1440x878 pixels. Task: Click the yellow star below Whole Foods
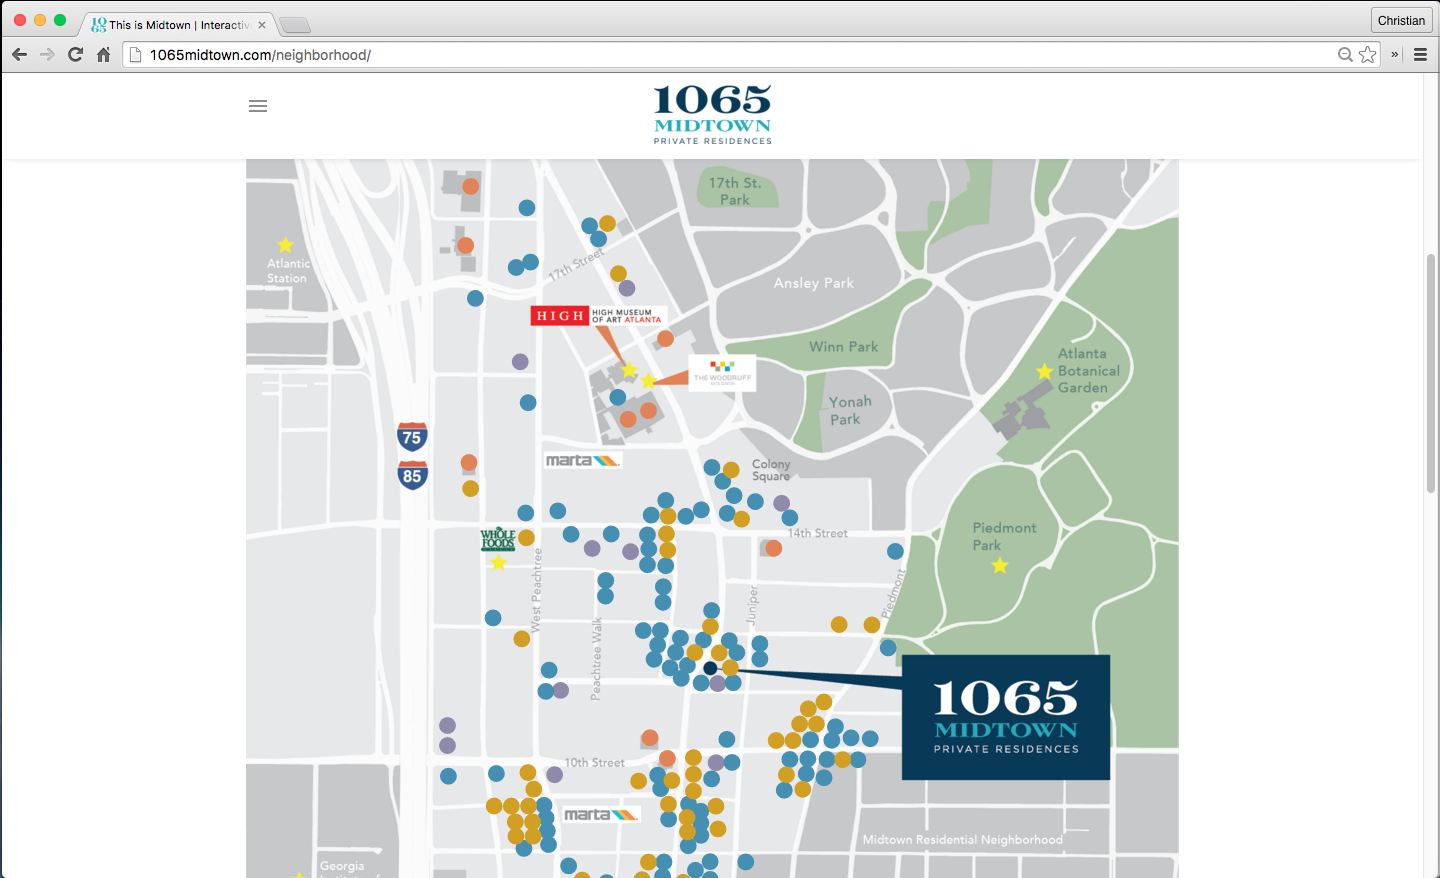[498, 563]
